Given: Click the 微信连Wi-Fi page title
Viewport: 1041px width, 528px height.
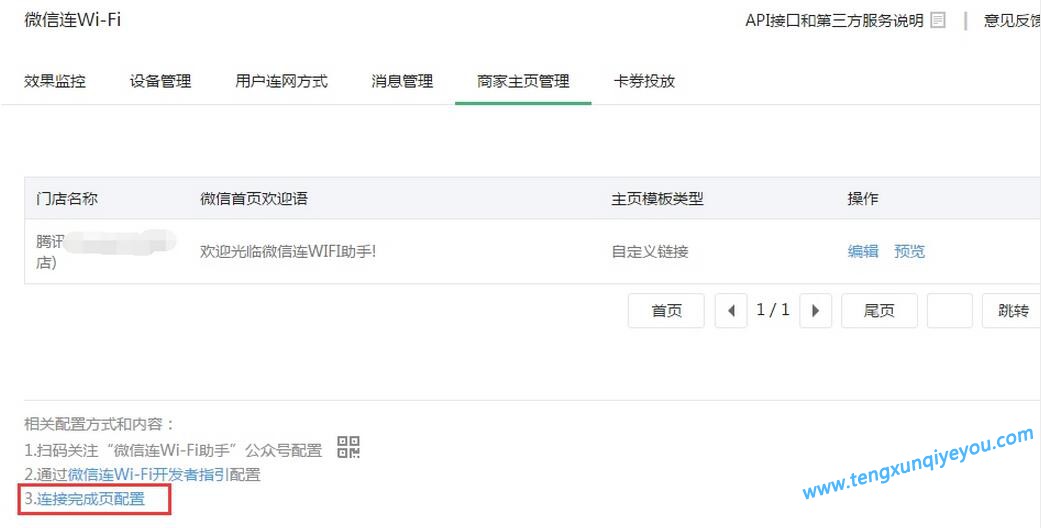Looking at the screenshot, I should coord(73,19).
